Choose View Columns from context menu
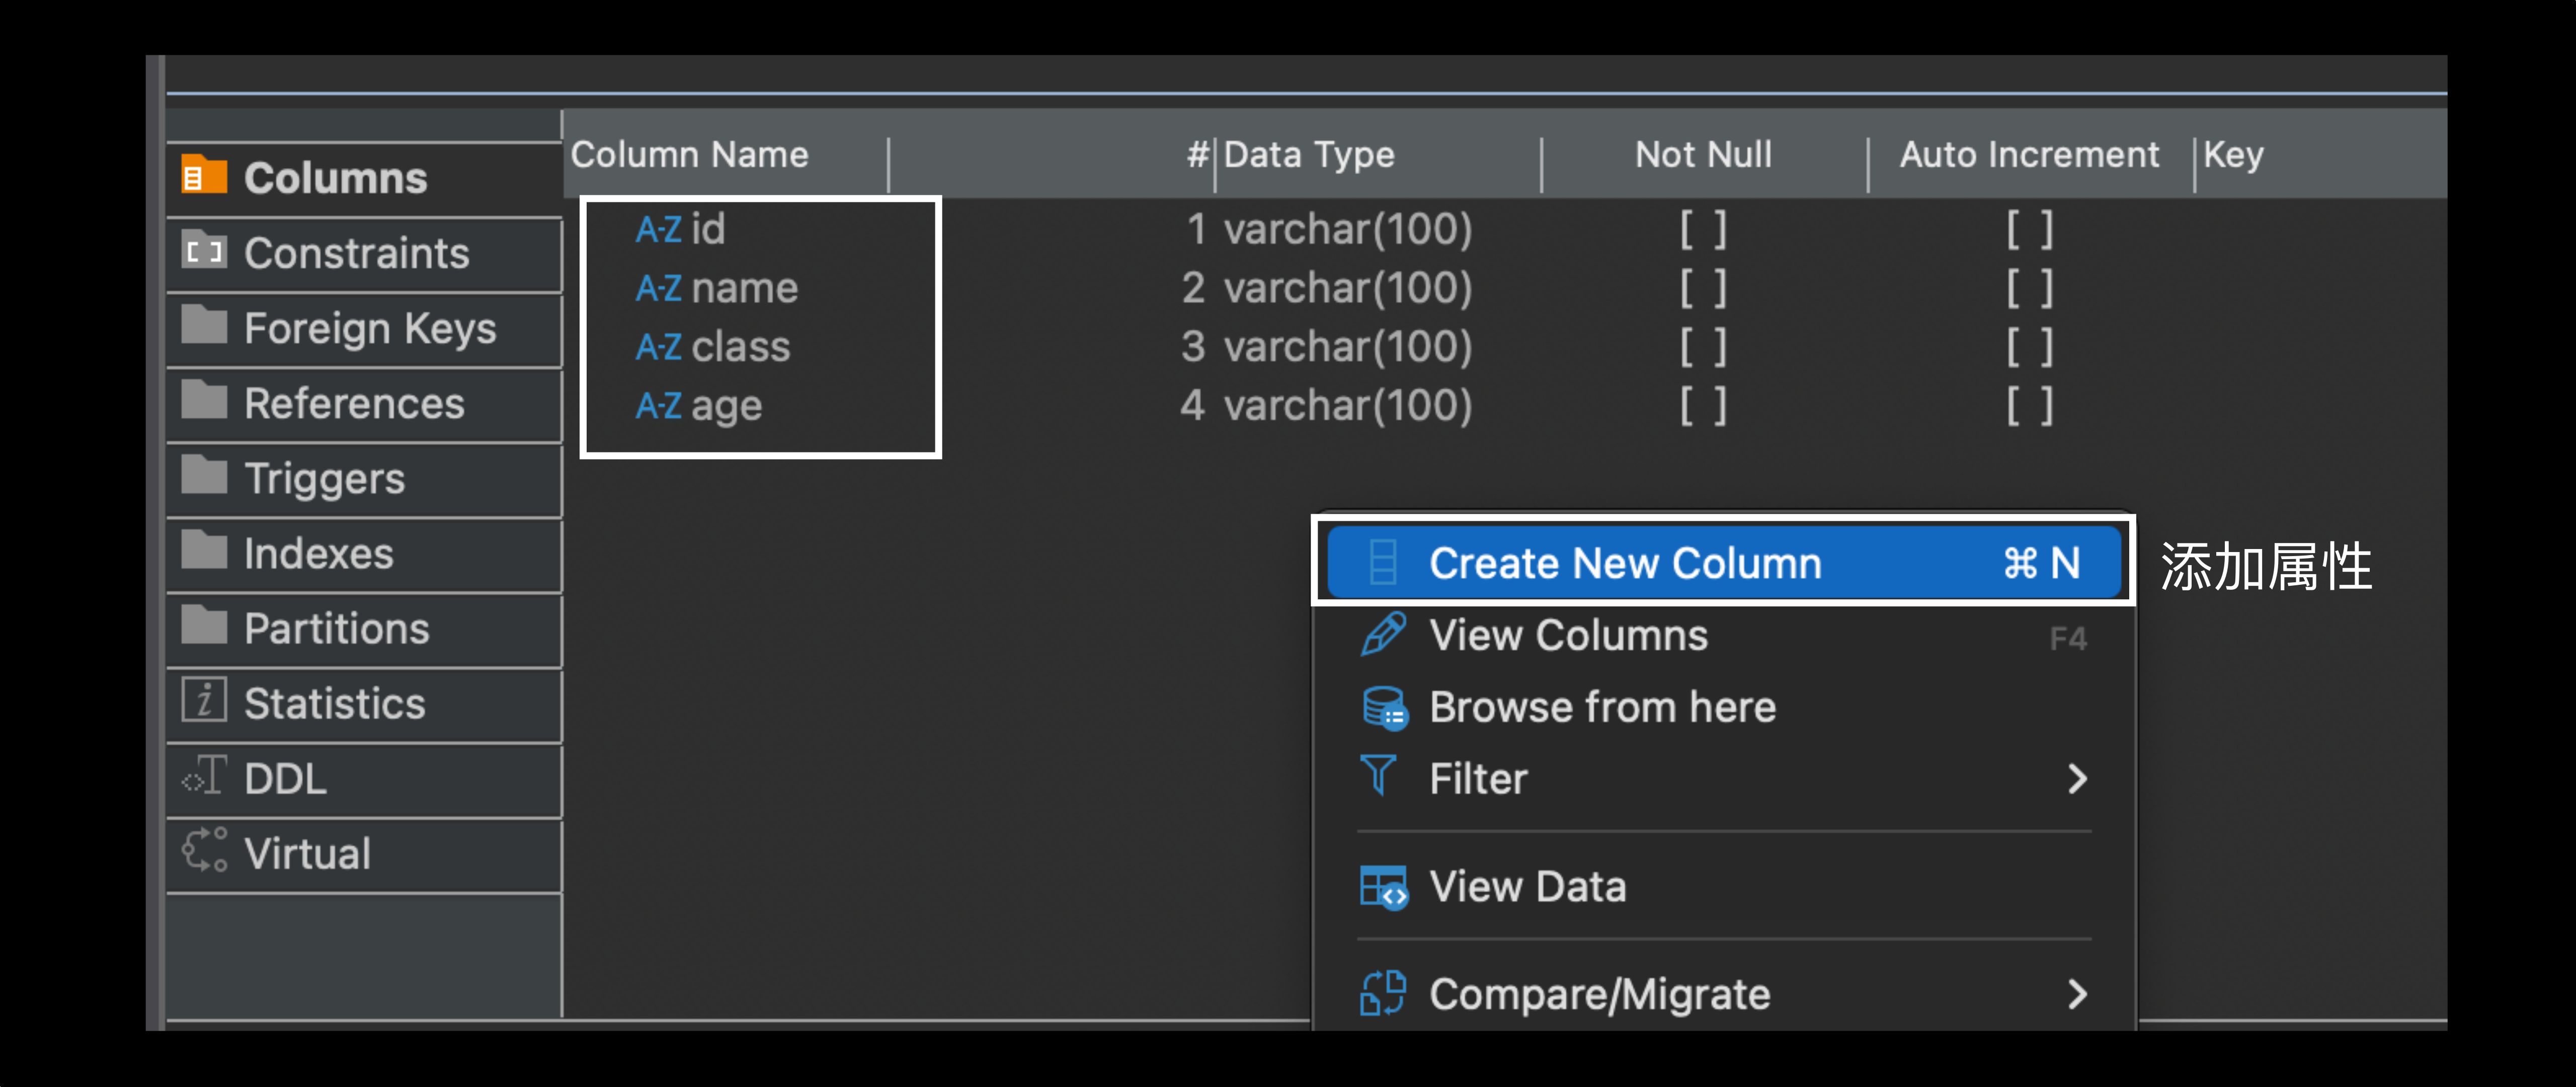2576x1087 pixels. [x=1568, y=636]
